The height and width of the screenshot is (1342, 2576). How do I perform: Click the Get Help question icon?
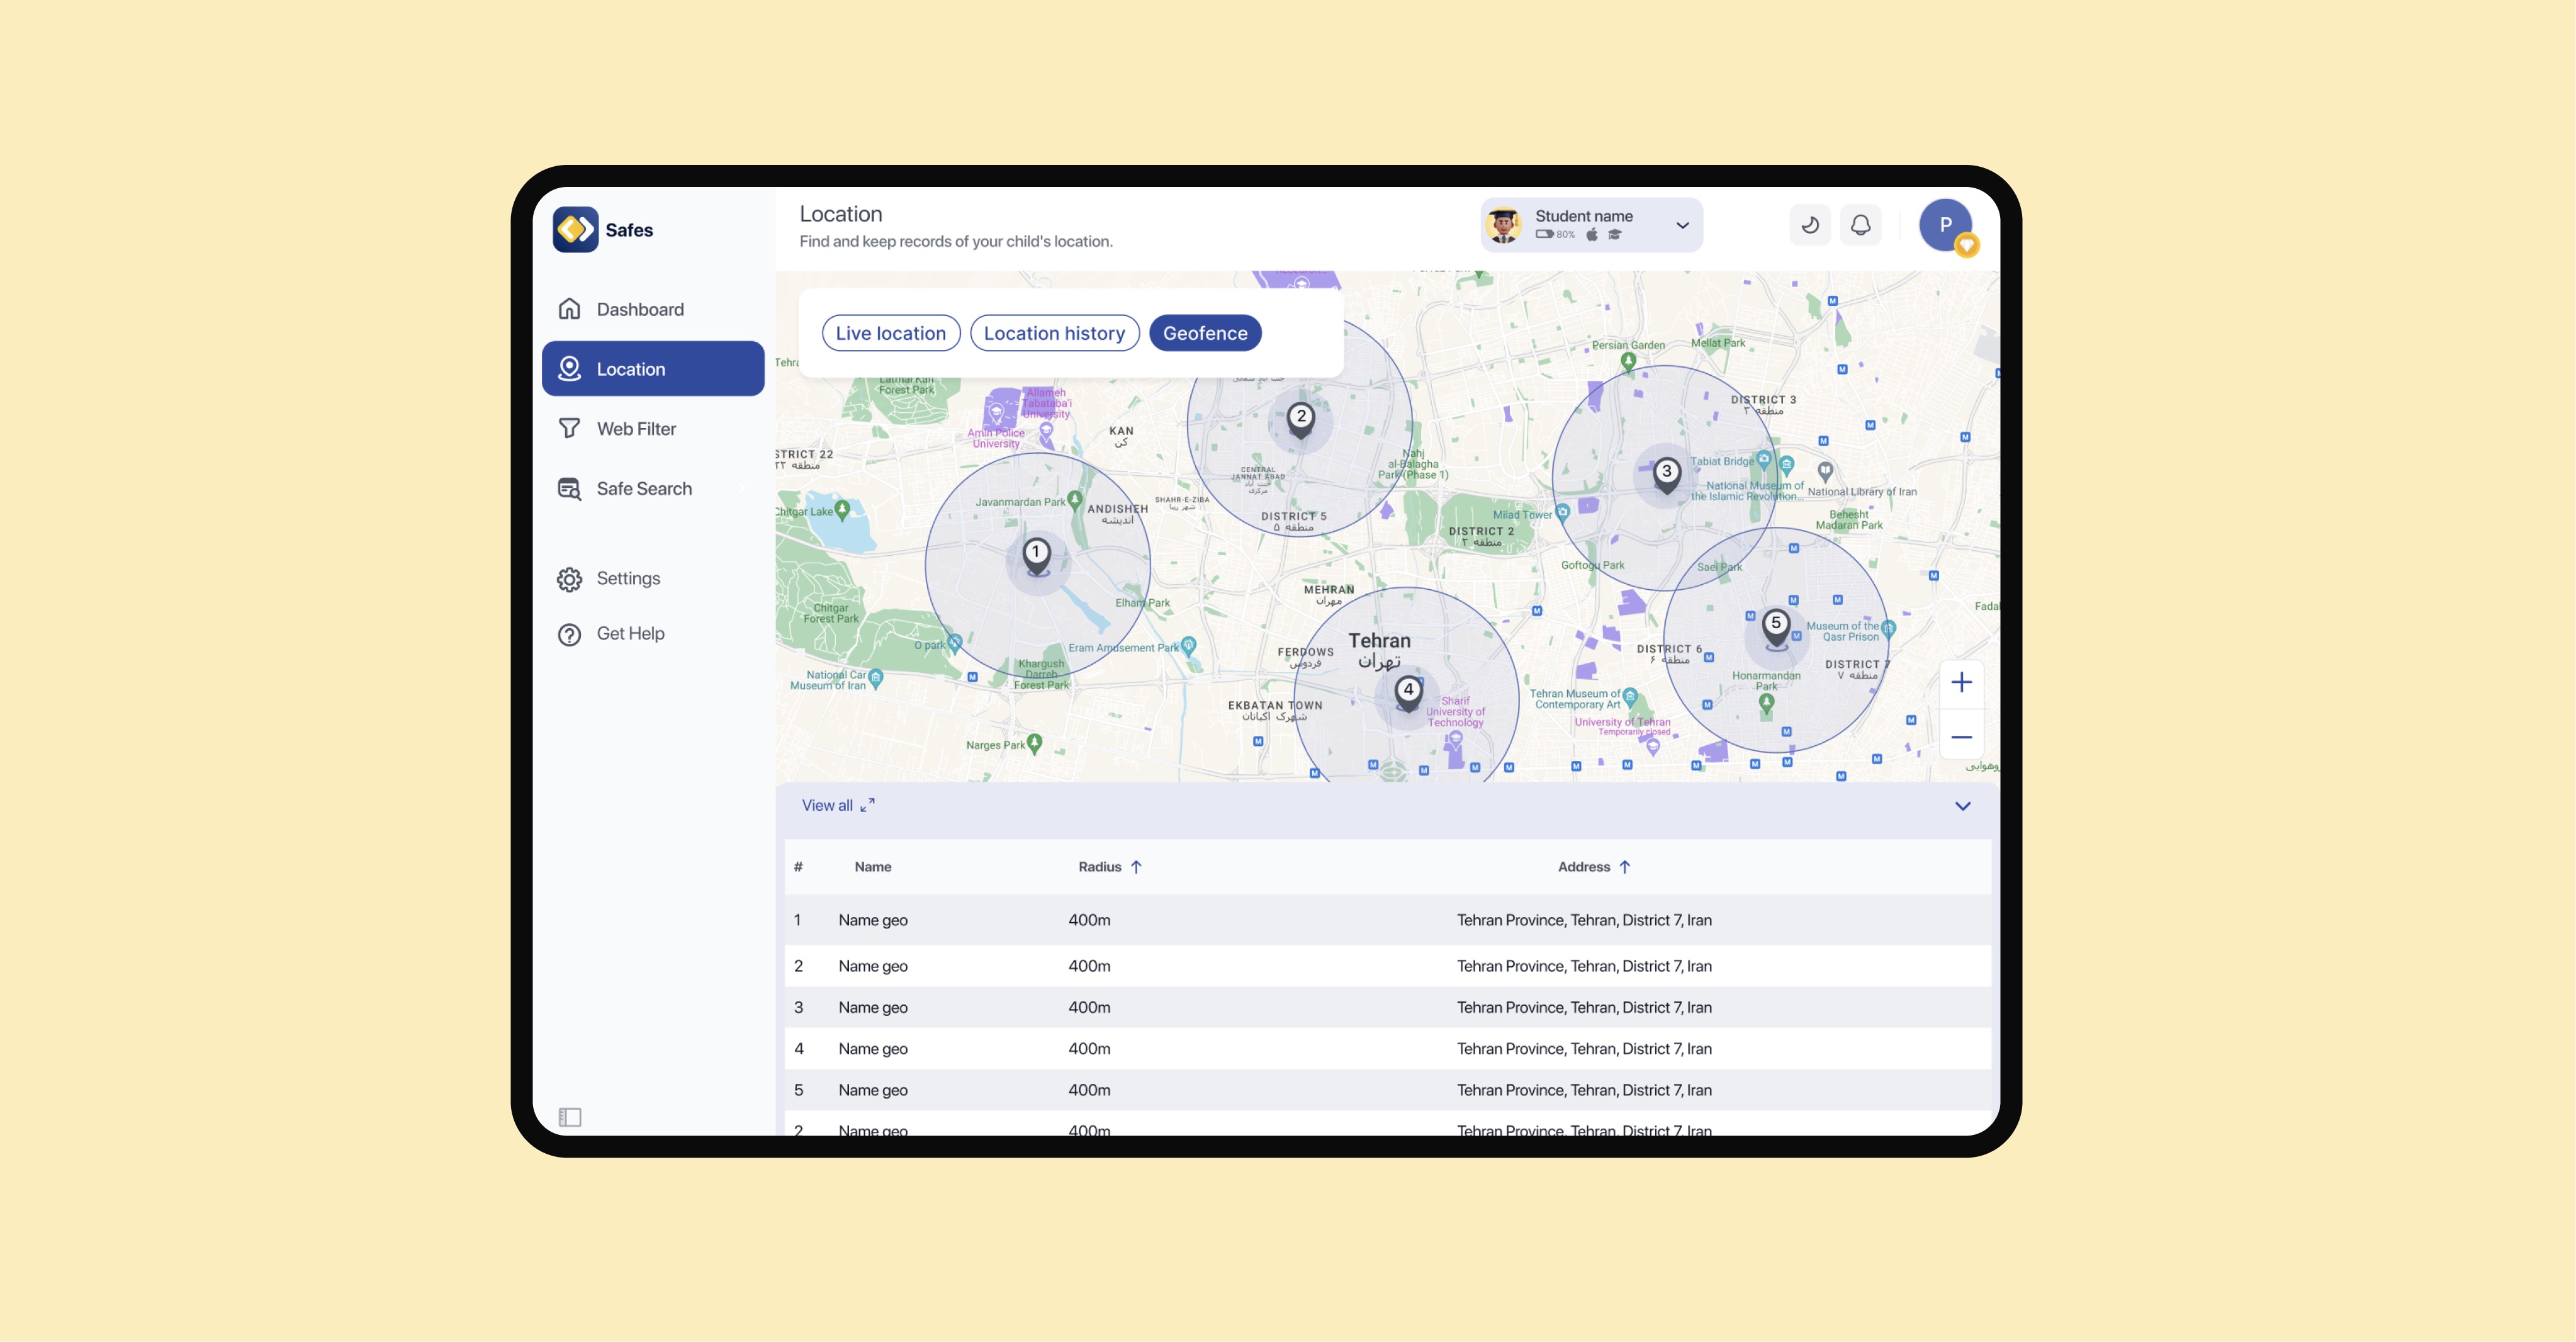pyautogui.click(x=569, y=634)
